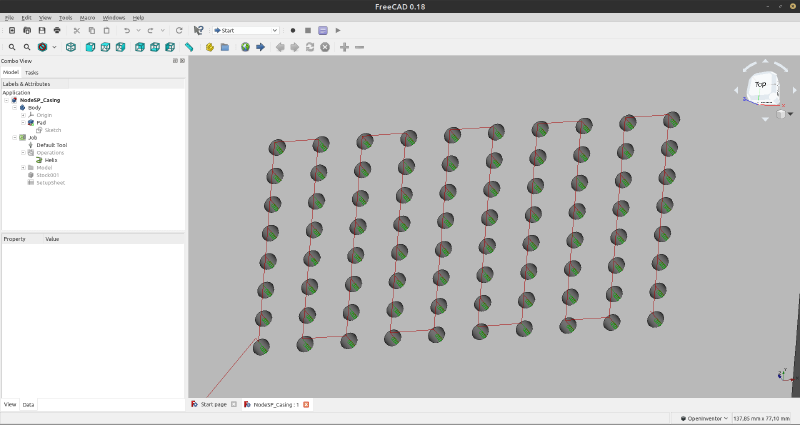Switch to the Tasks tab

click(32, 73)
